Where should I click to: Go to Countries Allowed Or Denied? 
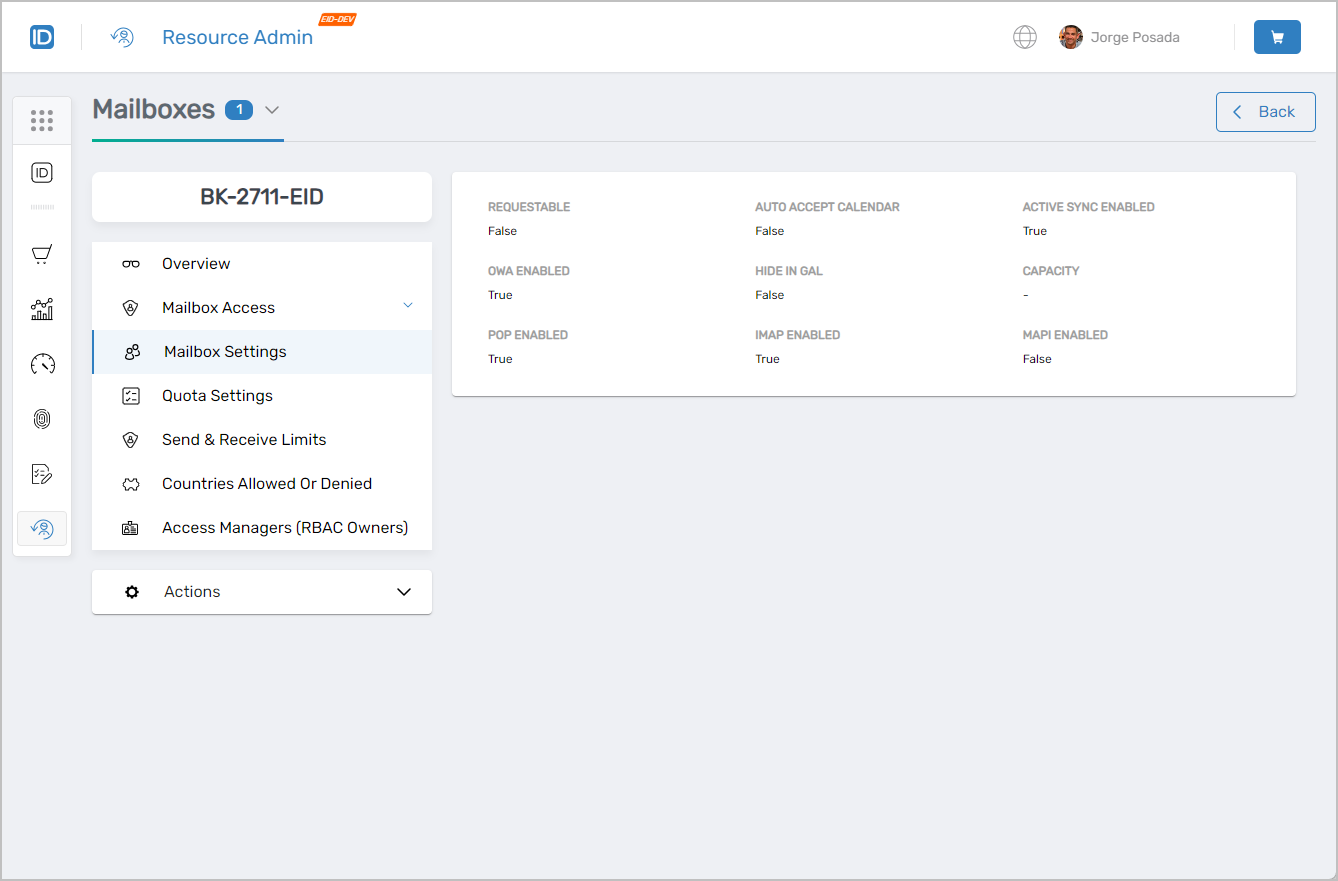(267, 484)
